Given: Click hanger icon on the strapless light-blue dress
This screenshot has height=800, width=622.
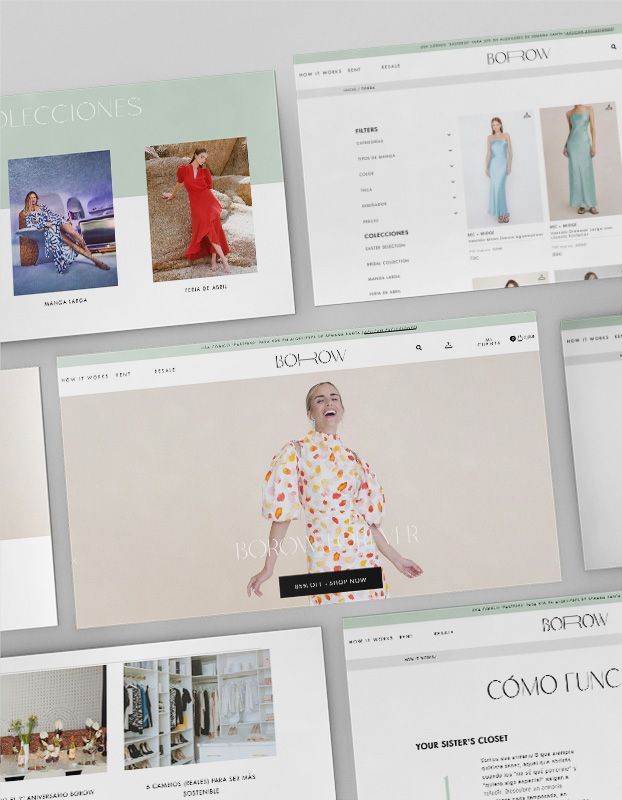Looking at the screenshot, I should pyautogui.click(x=527, y=115).
